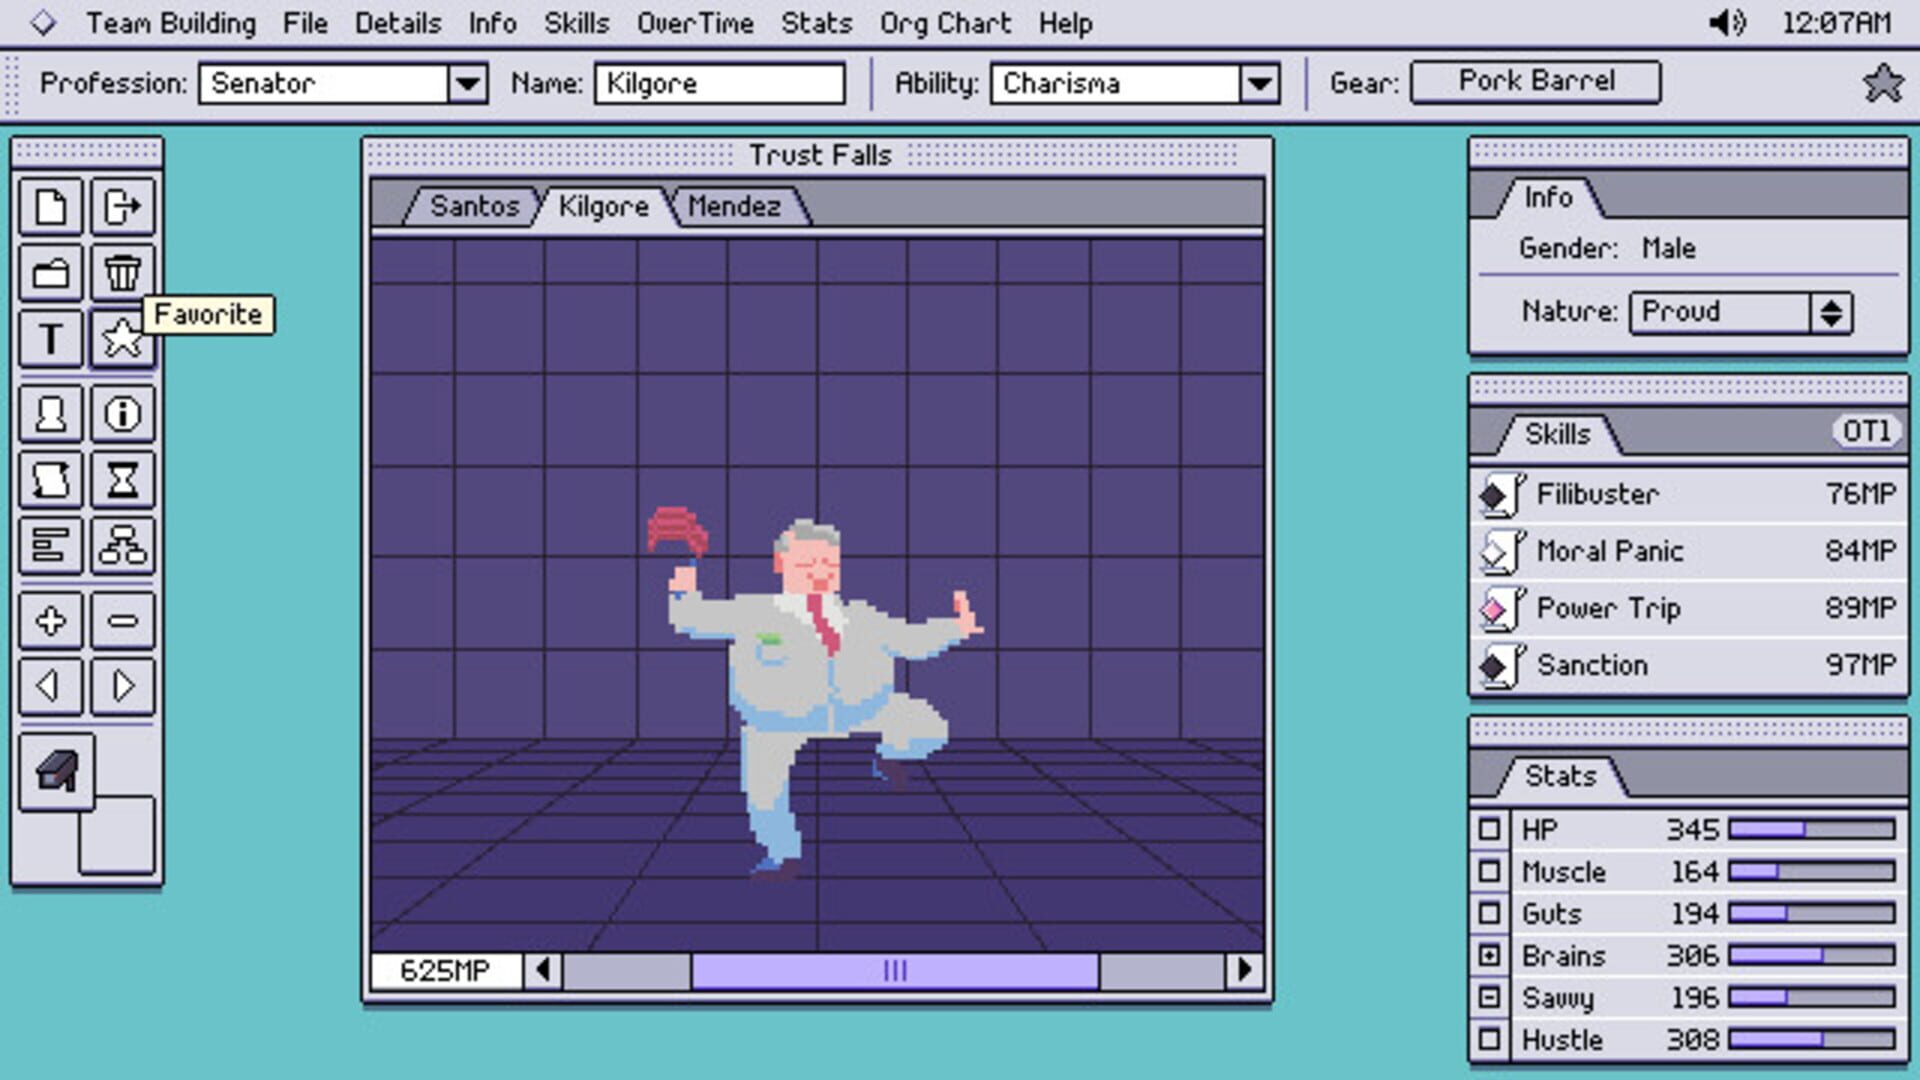This screenshot has height=1080, width=1920.
Task: Toggle the Hustle stat checkbox
Action: 1489,1039
